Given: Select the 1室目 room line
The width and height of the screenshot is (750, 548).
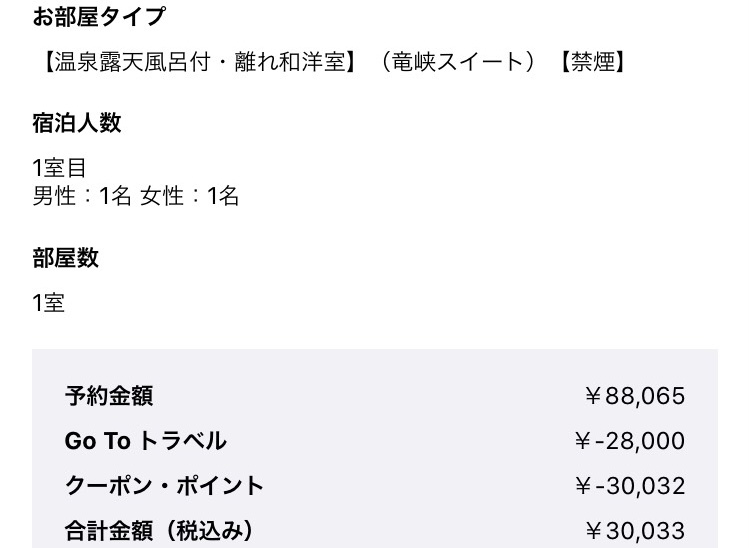Looking at the screenshot, I should coord(59,168).
